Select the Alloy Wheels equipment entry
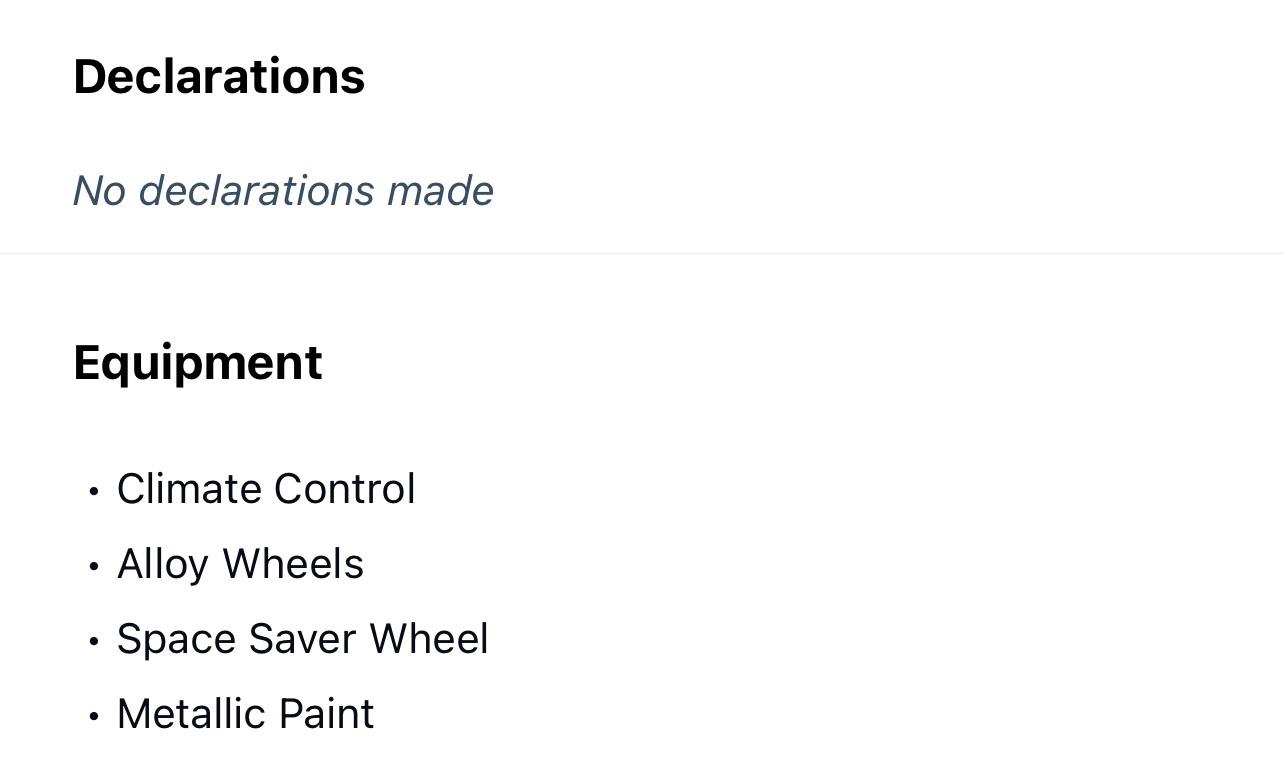This screenshot has height=771, width=1284. tap(240, 564)
